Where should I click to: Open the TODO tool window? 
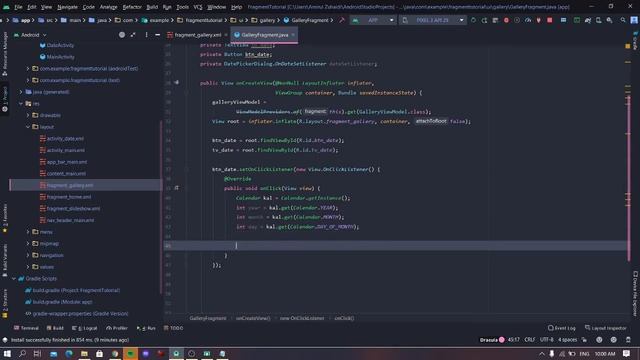tap(173, 328)
